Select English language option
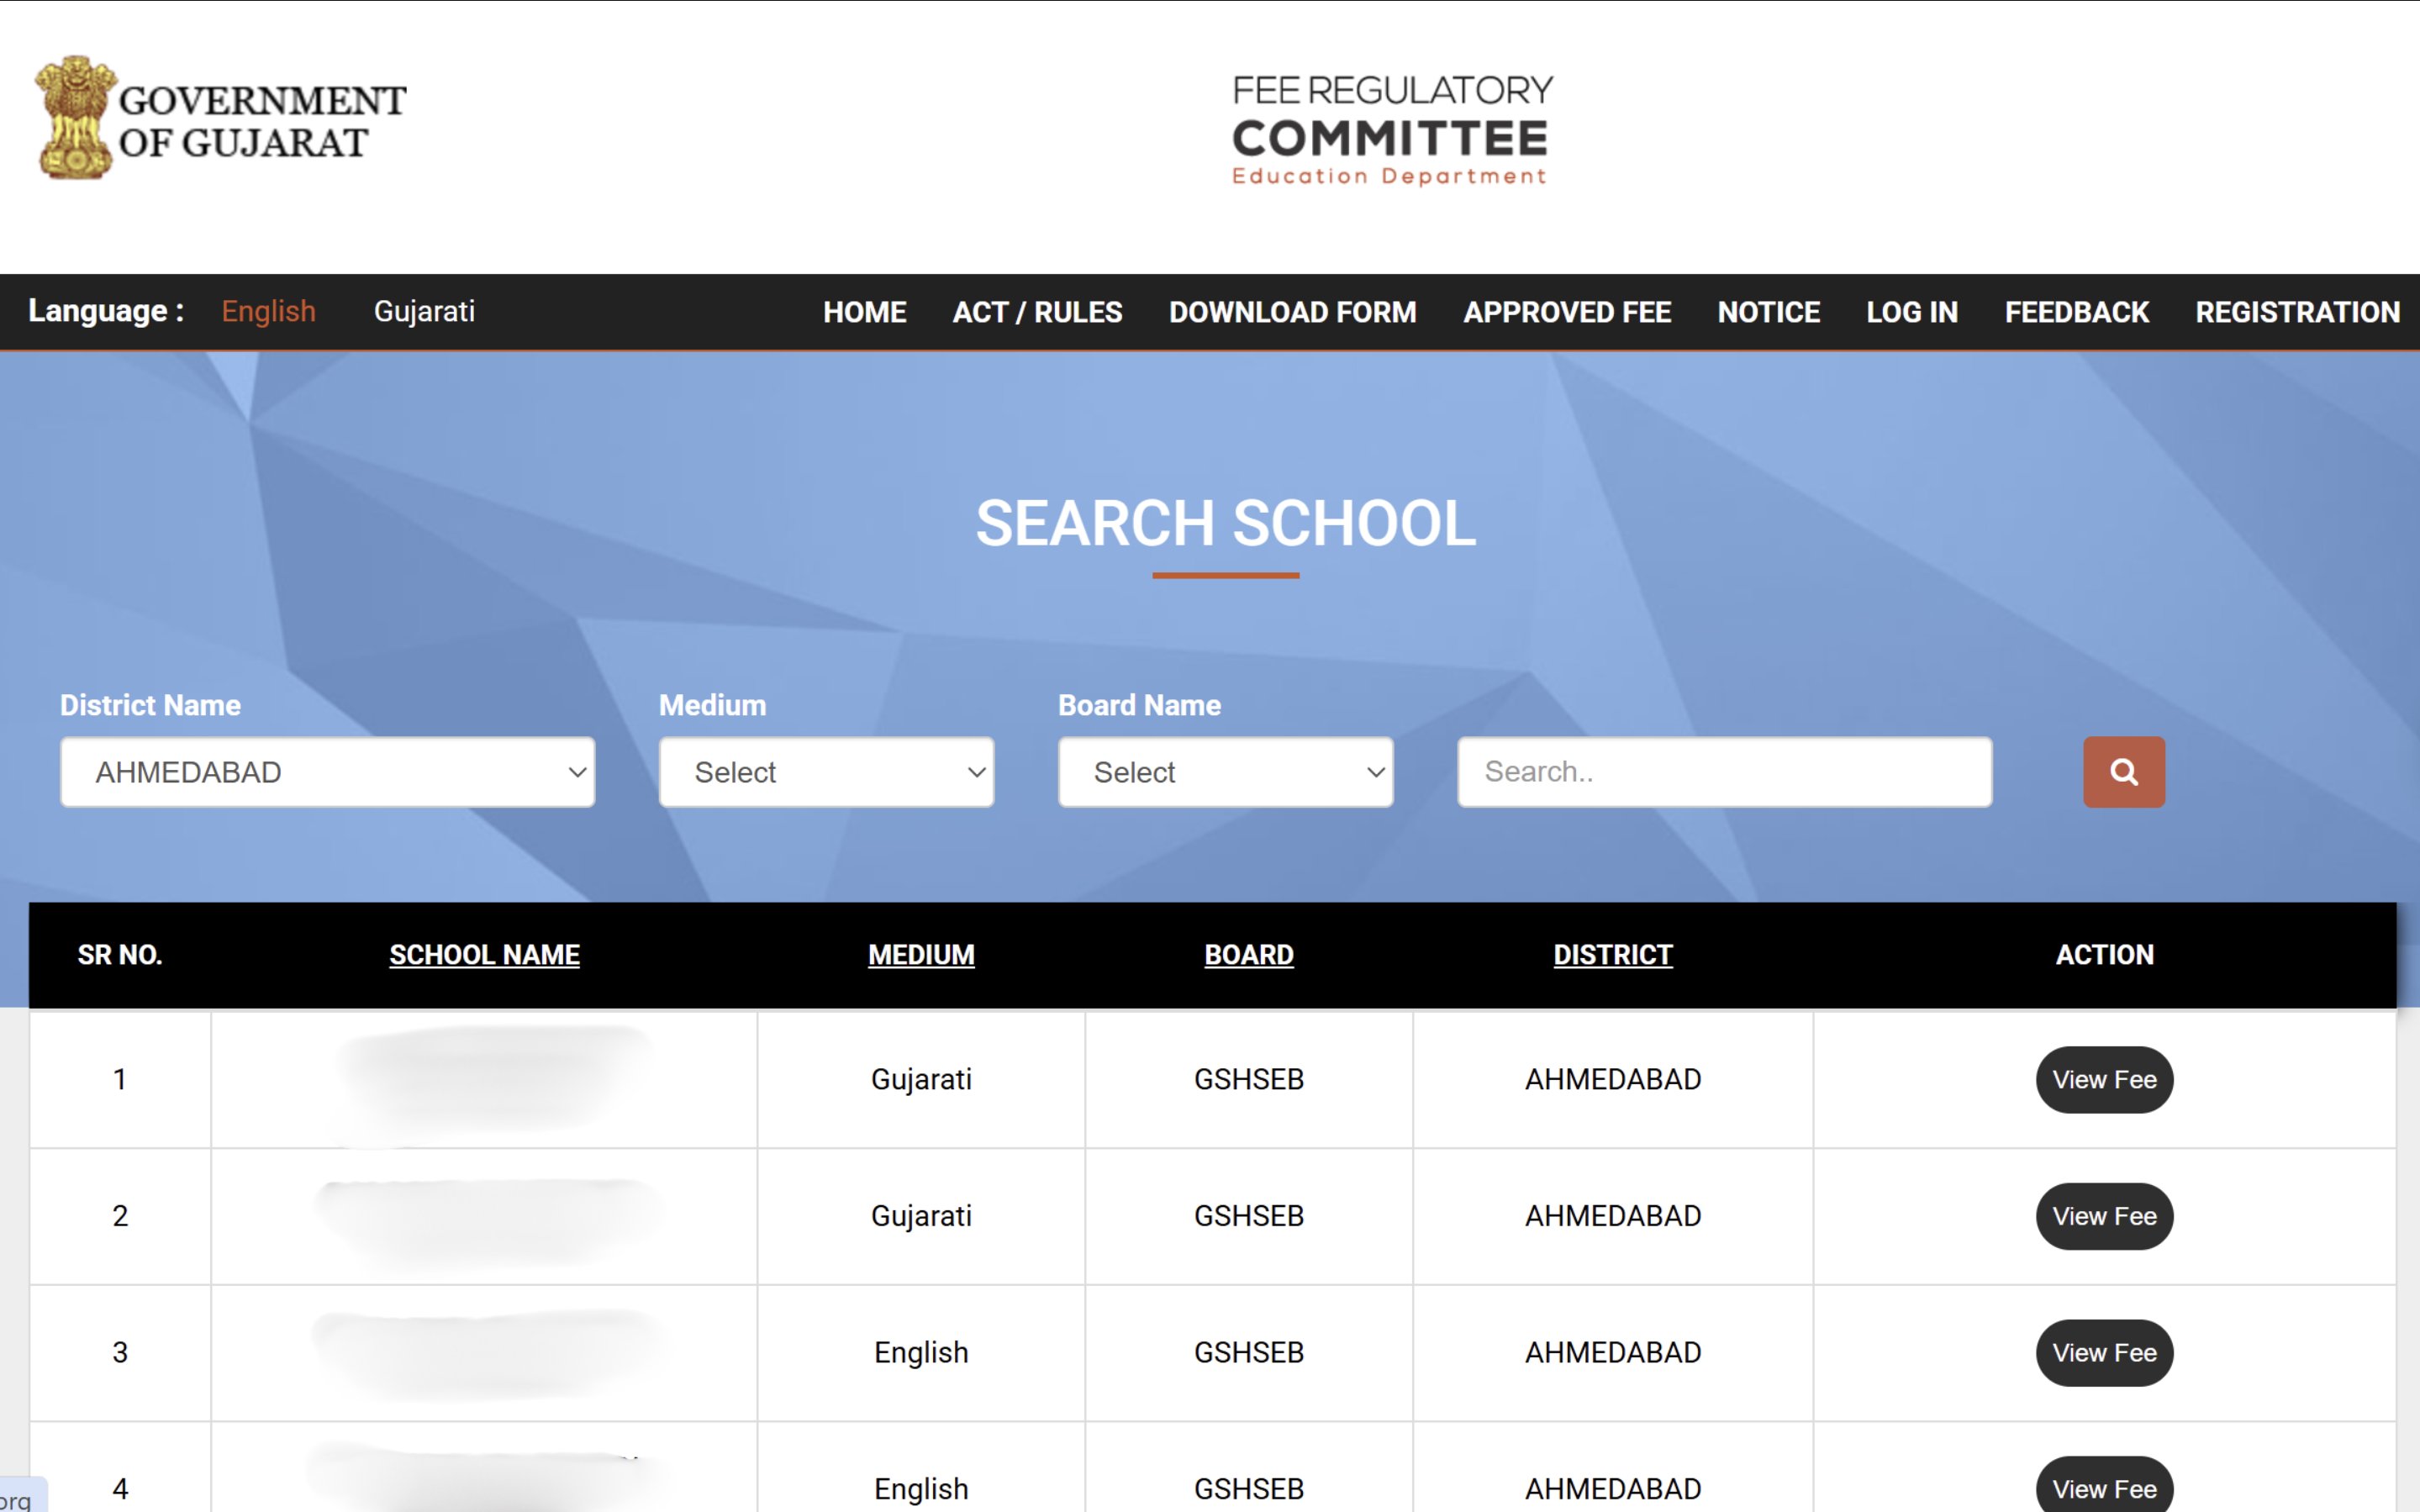 (x=268, y=311)
